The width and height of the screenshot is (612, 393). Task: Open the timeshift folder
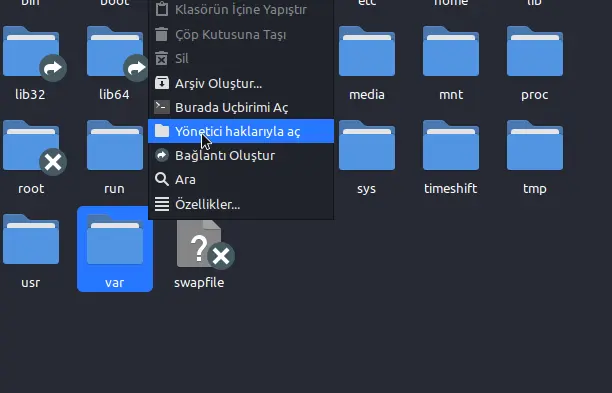coord(451,145)
